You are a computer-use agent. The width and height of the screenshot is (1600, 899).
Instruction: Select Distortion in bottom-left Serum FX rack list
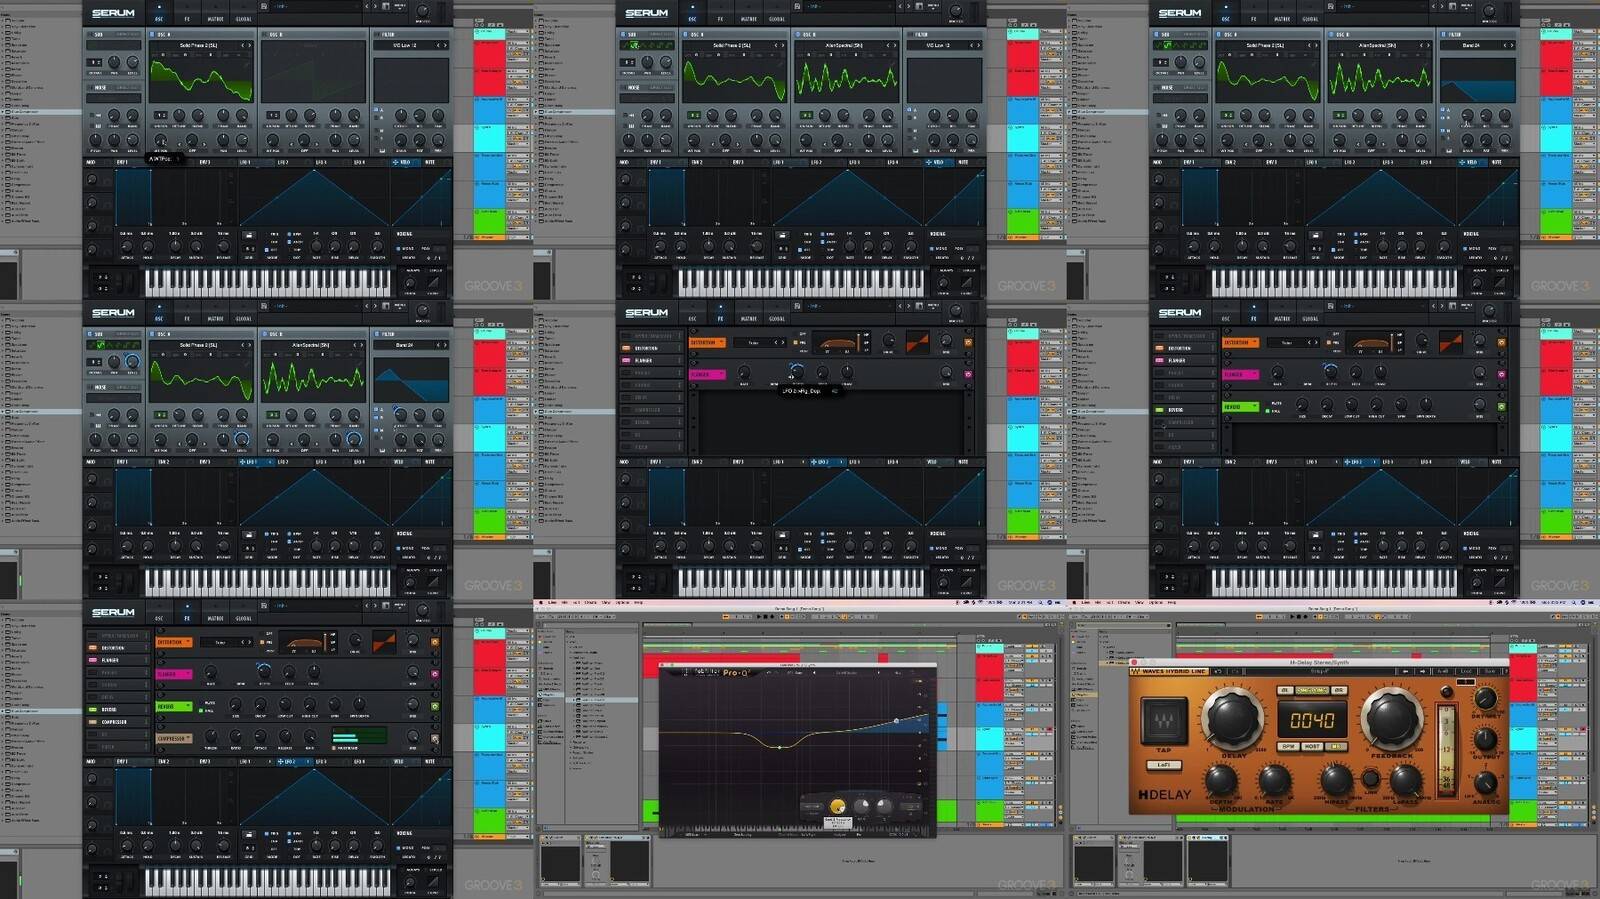(118, 648)
